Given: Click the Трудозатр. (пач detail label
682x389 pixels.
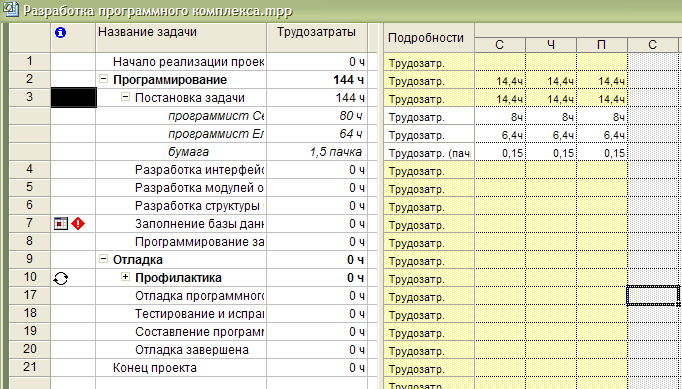Looking at the screenshot, I should [x=429, y=153].
